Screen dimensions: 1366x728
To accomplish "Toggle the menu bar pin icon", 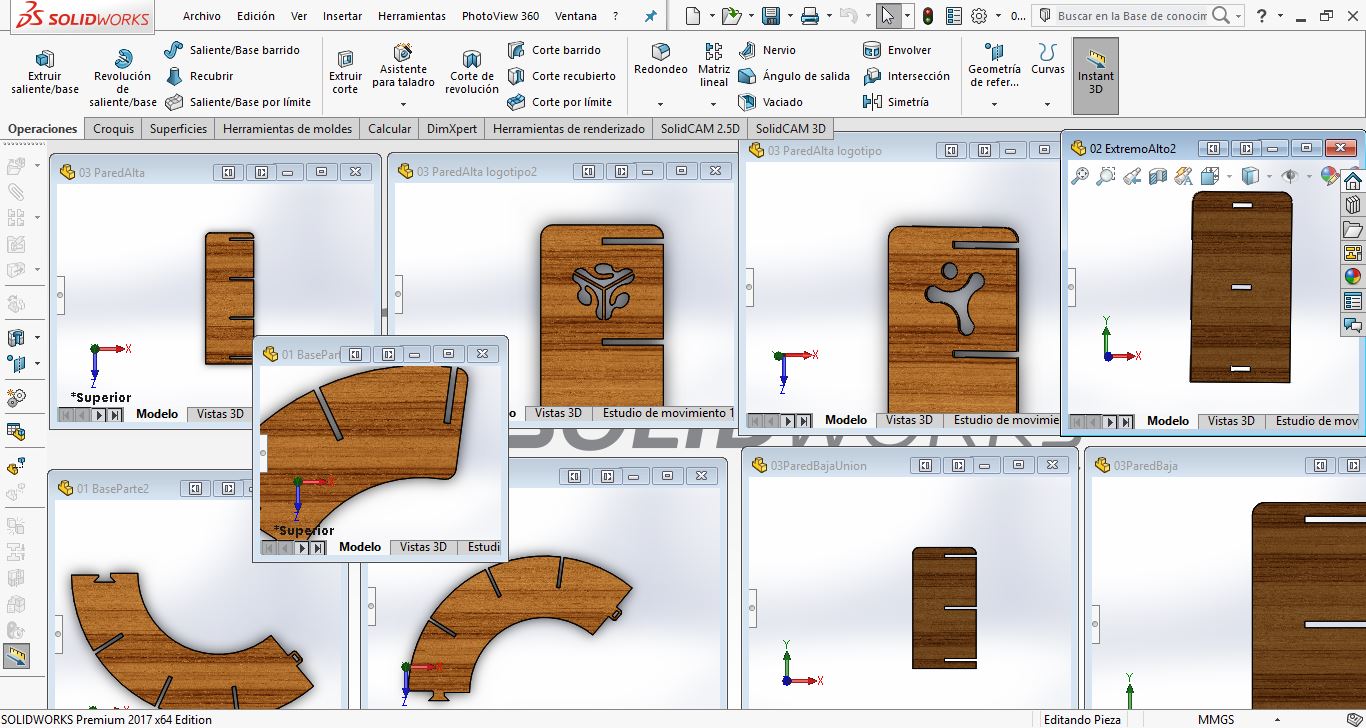I will (x=651, y=16).
